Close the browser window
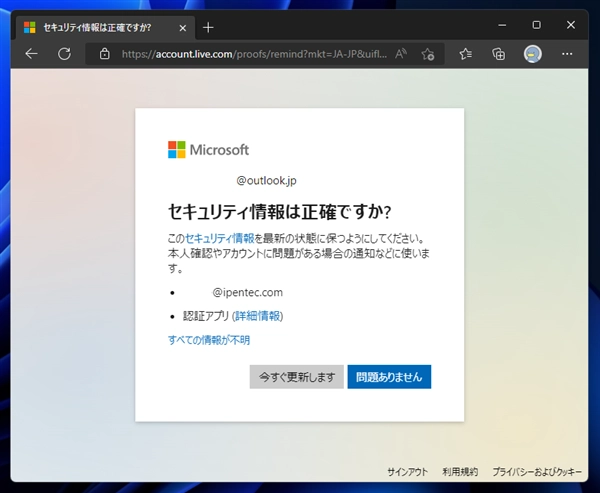This screenshot has width=600, height=493. point(571,25)
